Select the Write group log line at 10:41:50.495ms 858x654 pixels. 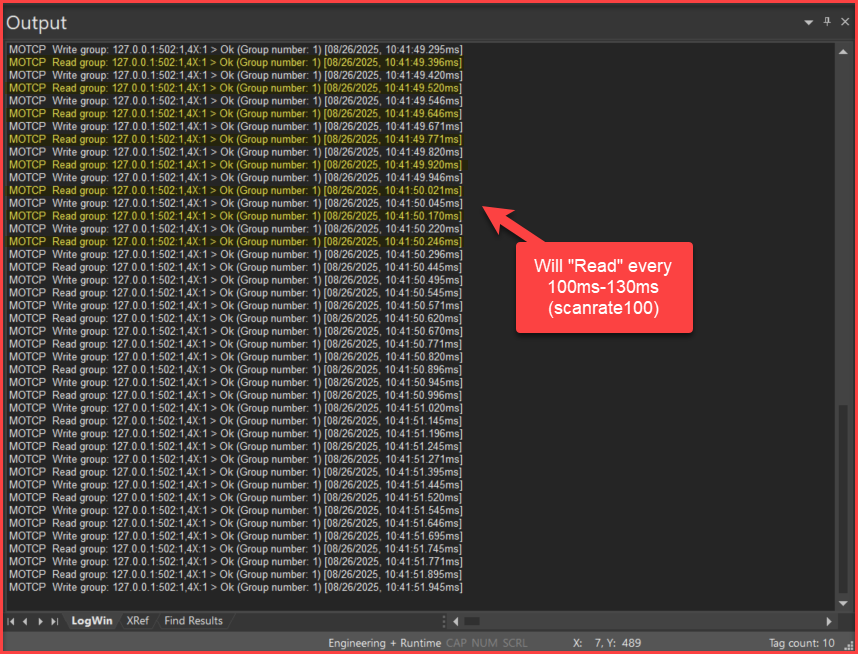[x=236, y=280]
